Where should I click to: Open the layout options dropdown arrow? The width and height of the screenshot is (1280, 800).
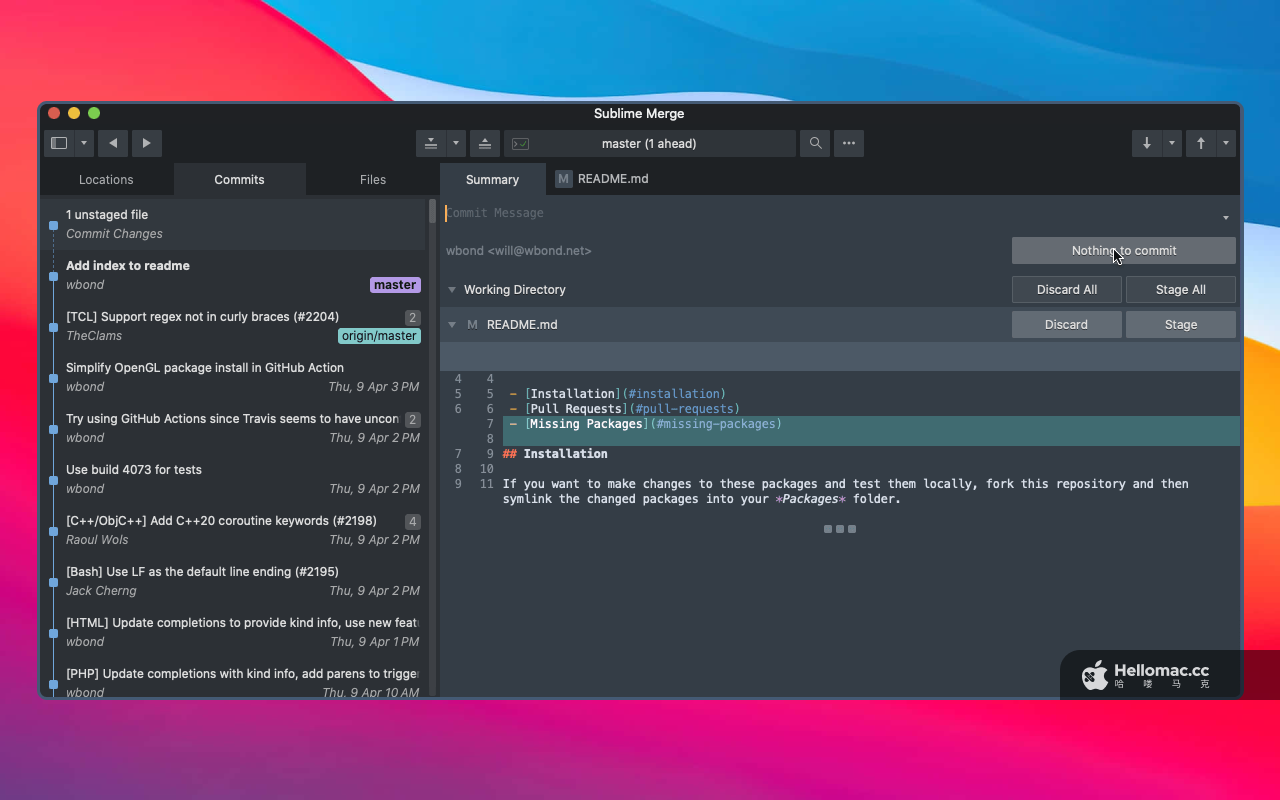tap(84, 143)
